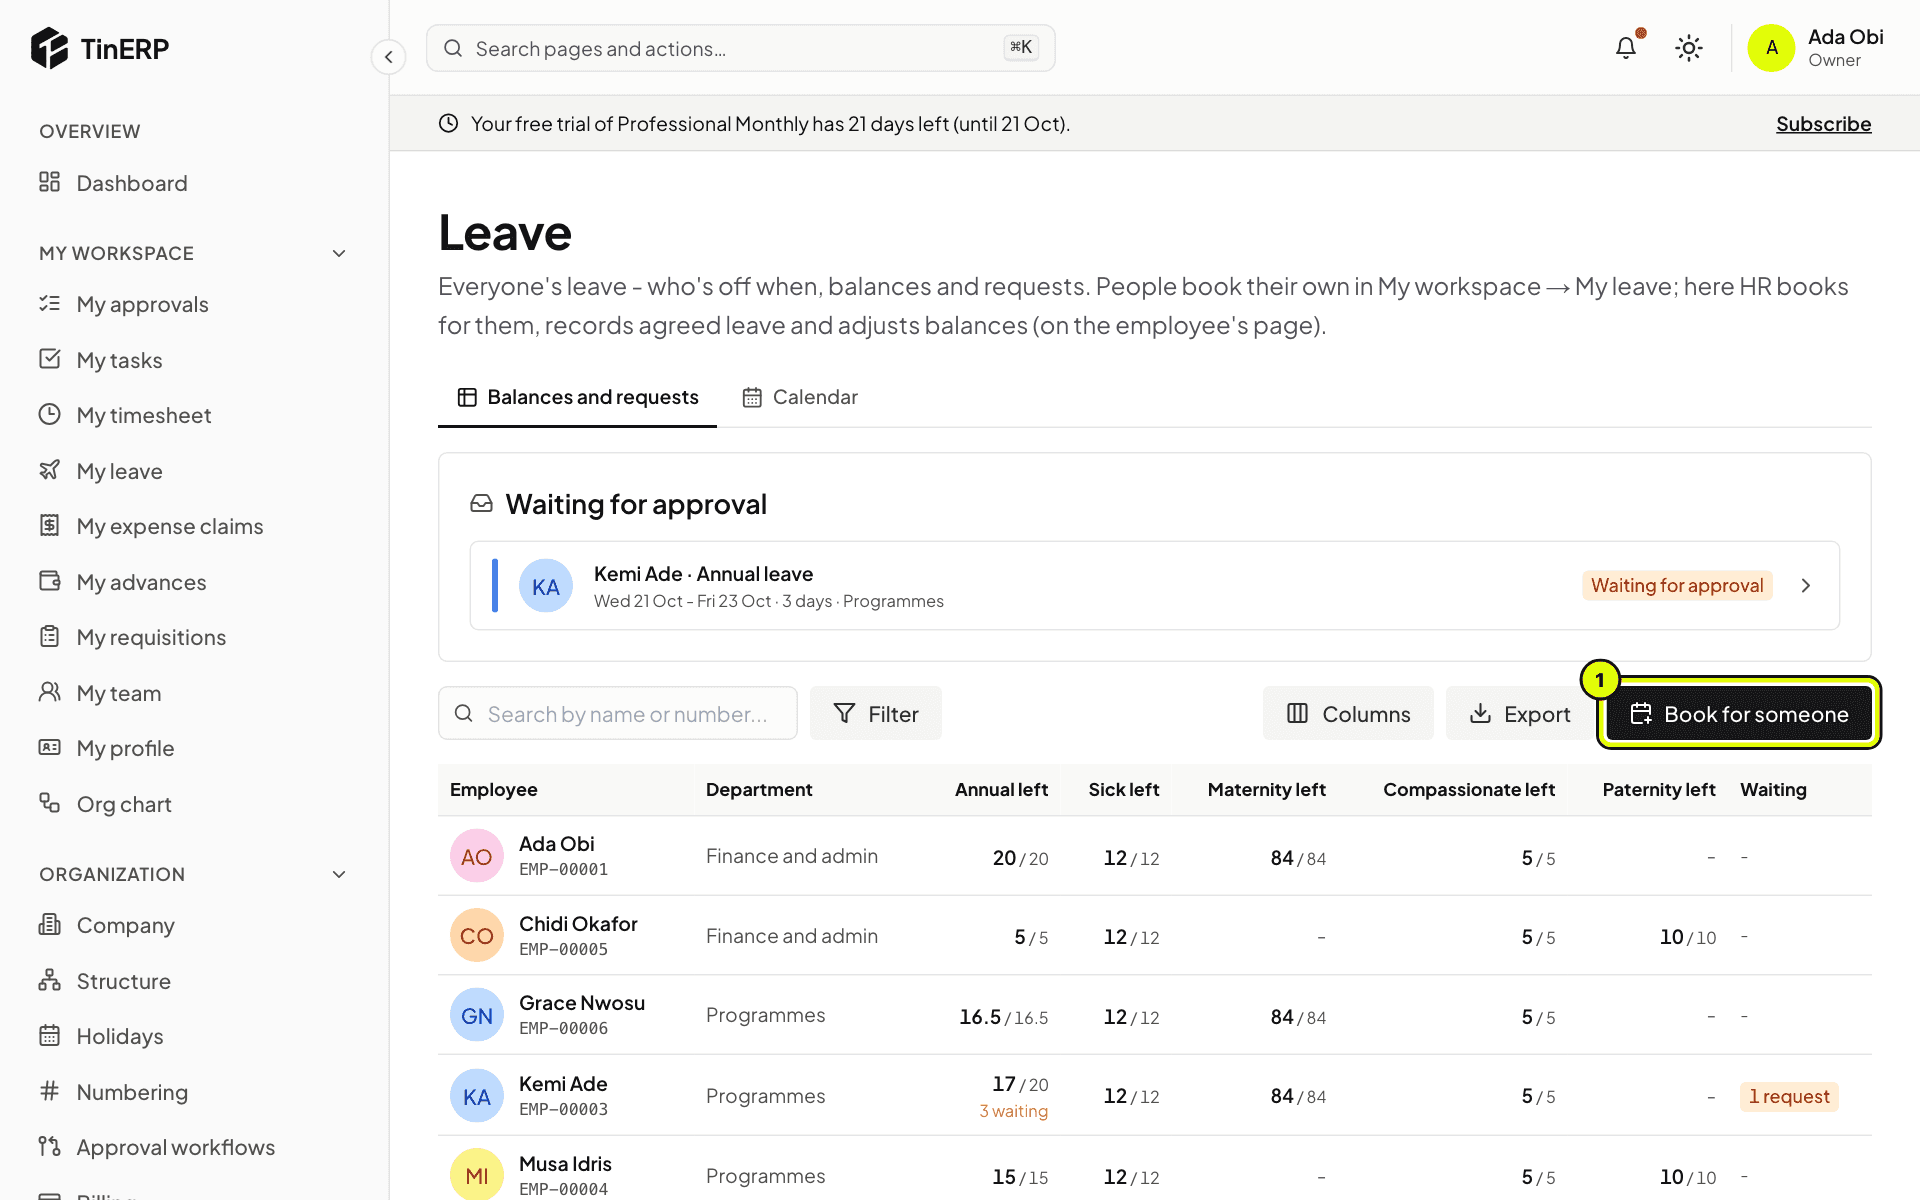The width and height of the screenshot is (1920, 1200).
Task: Focus Search by name or number field
Action: point(618,713)
